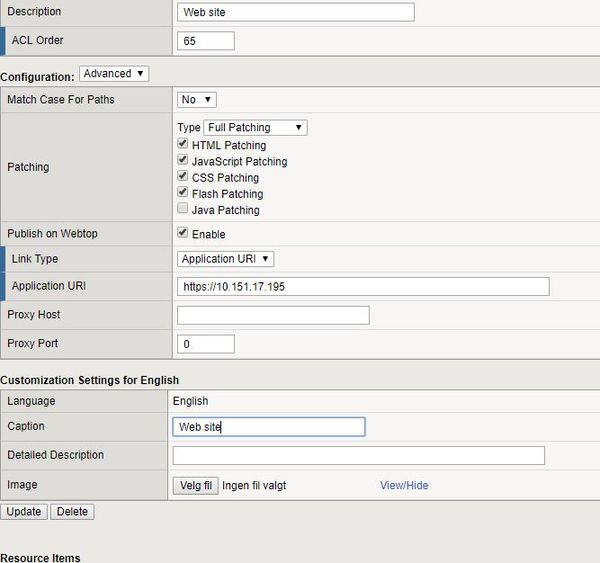Click the Application URI field
The image size is (600, 563).
tap(363, 287)
